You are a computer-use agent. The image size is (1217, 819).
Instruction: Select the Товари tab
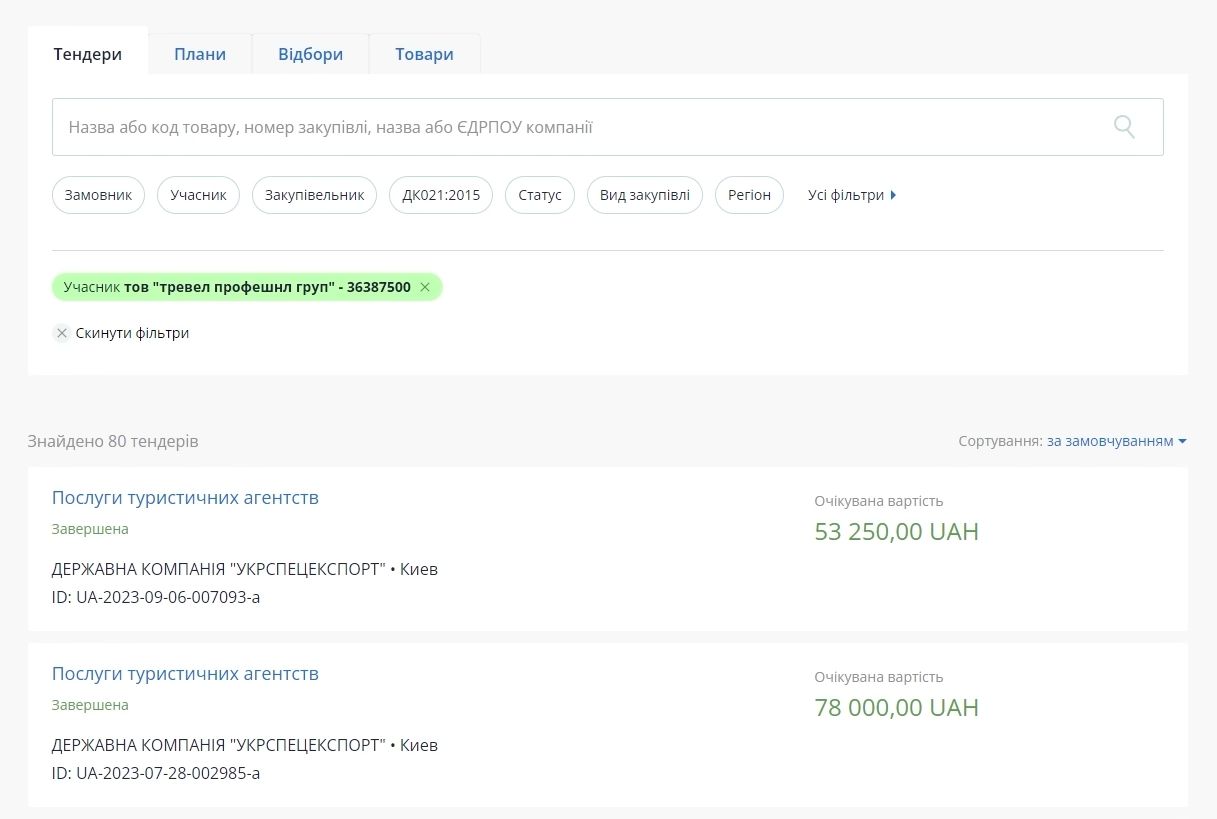coord(424,54)
